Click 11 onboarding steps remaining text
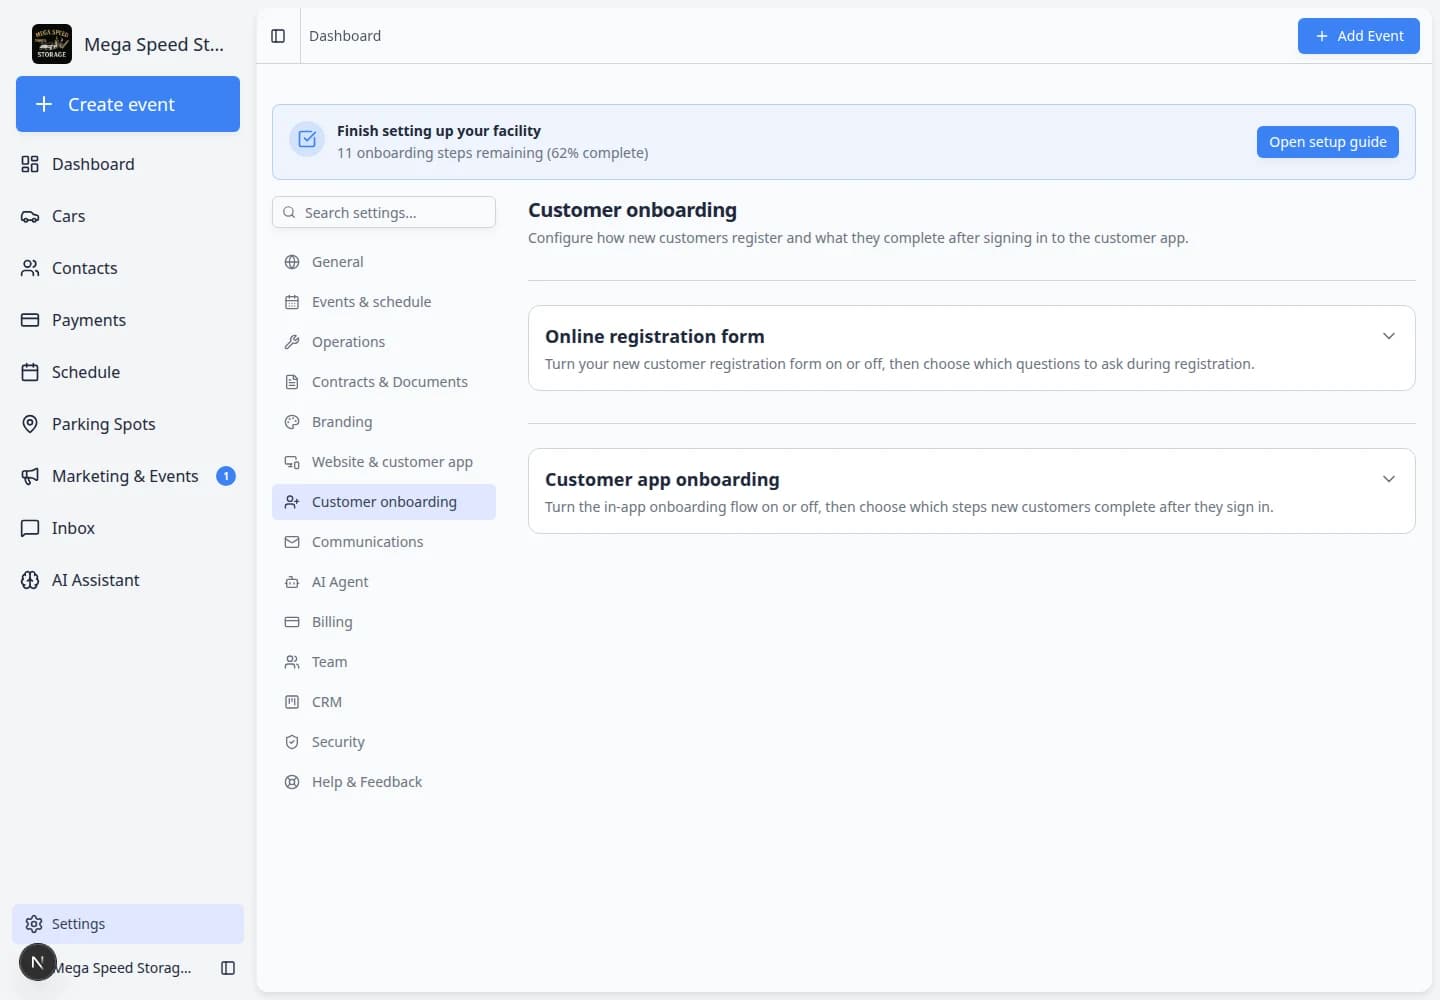1440x1000 pixels. point(493,153)
